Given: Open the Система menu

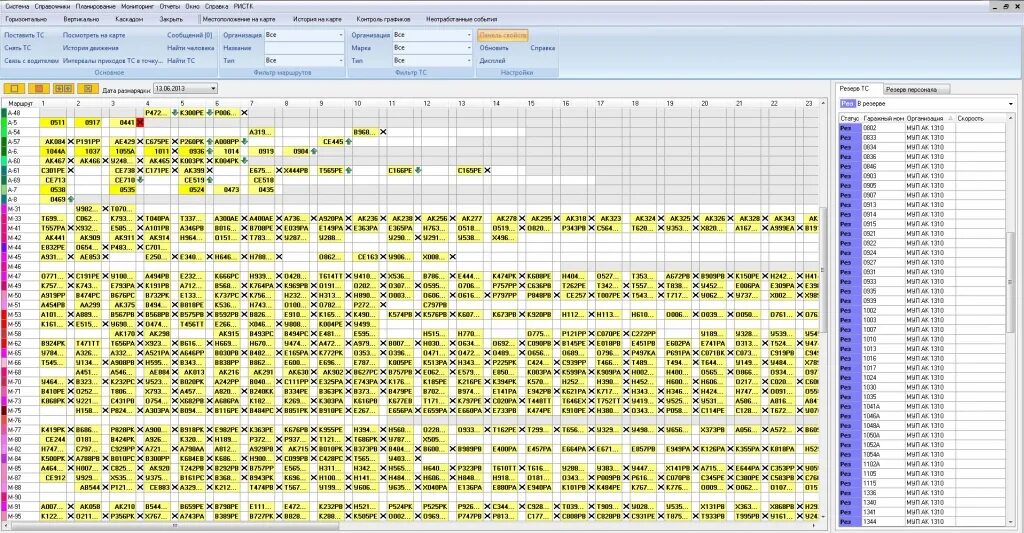Looking at the screenshot, I should point(18,7).
